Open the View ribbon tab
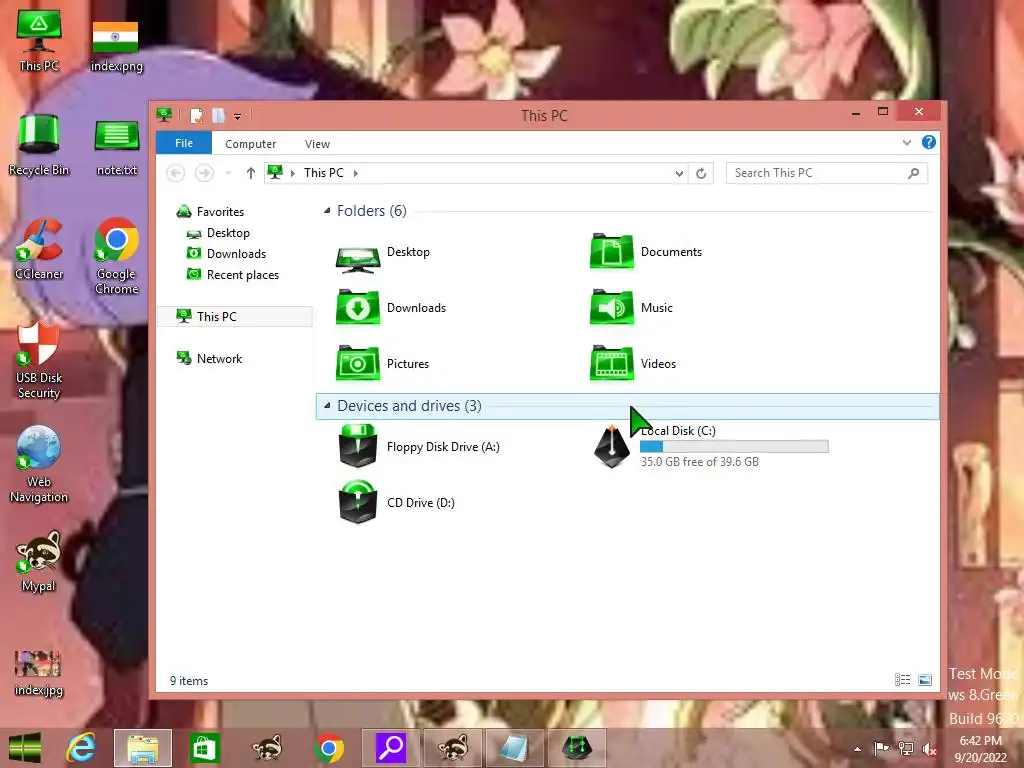Image resolution: width=1024 pixels, height=768 pixels. coord(317,144)
